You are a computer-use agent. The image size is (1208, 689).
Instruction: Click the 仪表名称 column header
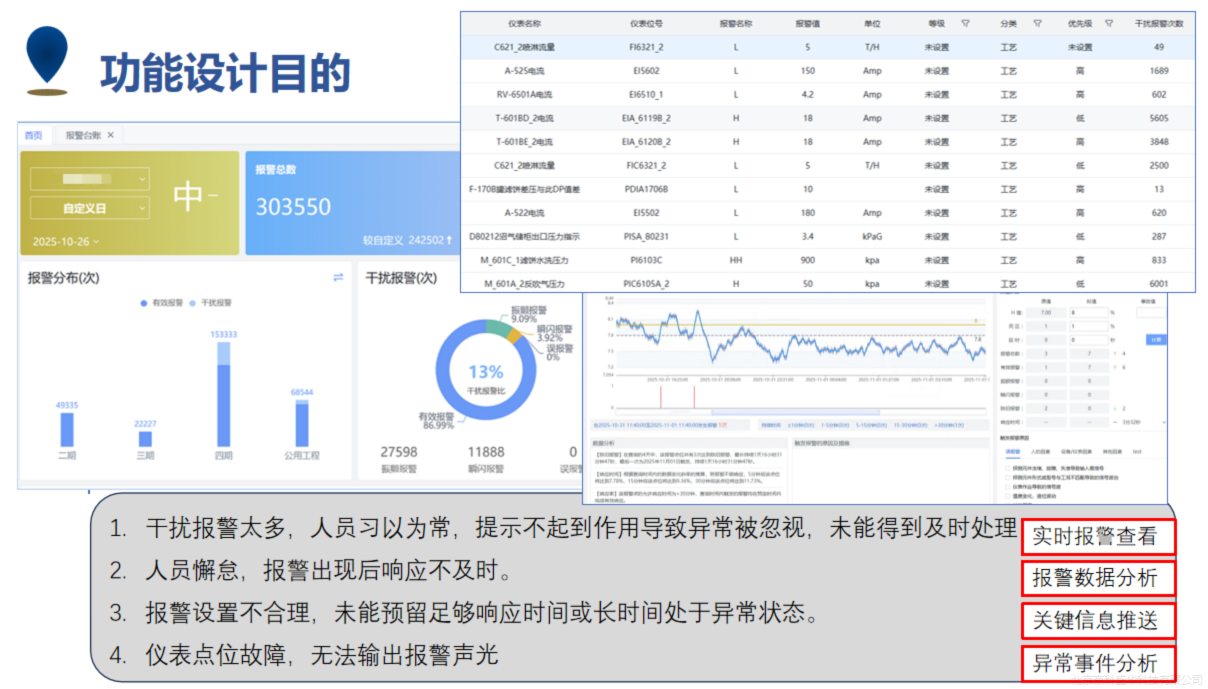pyautogui.click(x=524, y=23)
